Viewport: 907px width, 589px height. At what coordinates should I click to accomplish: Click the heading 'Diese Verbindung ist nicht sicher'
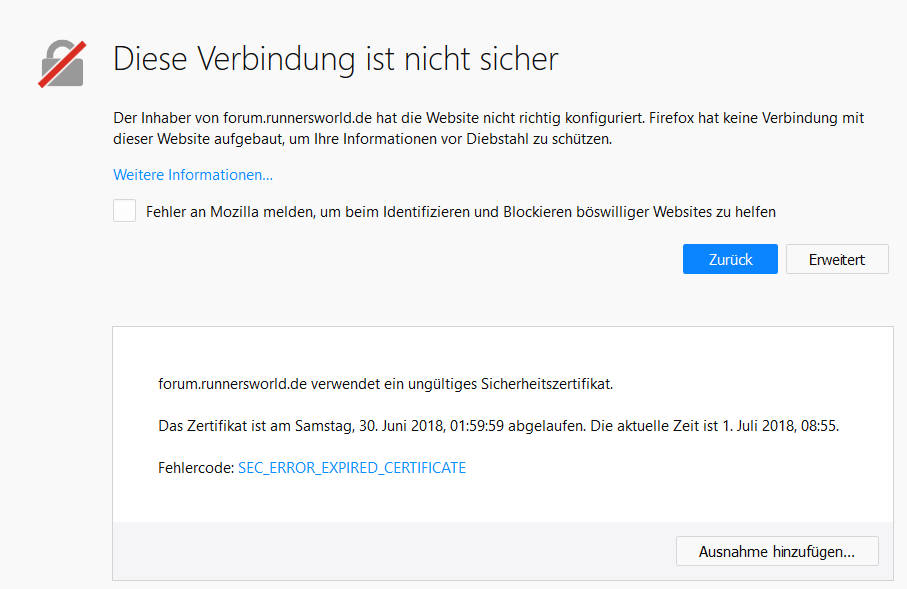(x=335, y=59)
